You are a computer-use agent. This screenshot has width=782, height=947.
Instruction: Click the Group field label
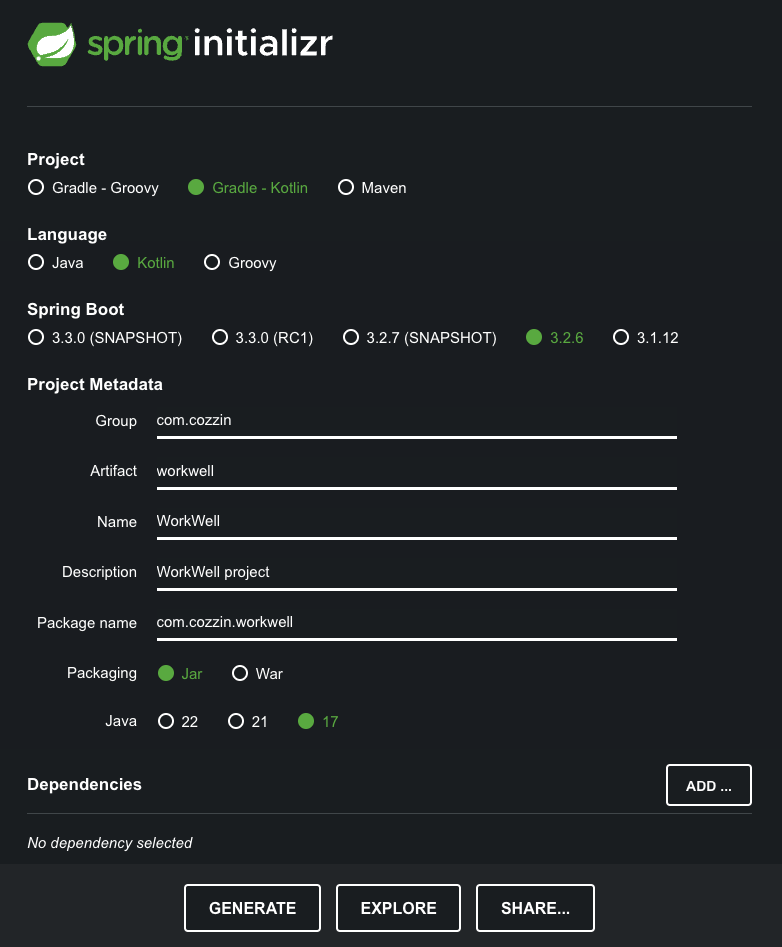point(116,421)
